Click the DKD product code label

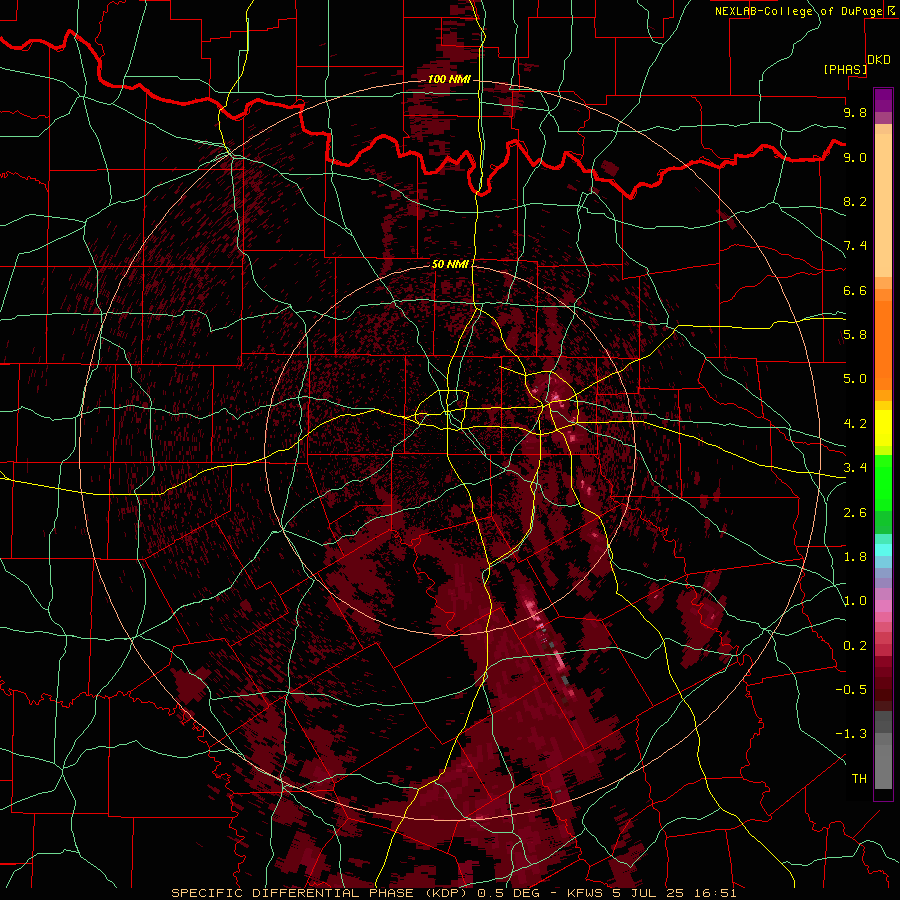[x=878, y=60]
